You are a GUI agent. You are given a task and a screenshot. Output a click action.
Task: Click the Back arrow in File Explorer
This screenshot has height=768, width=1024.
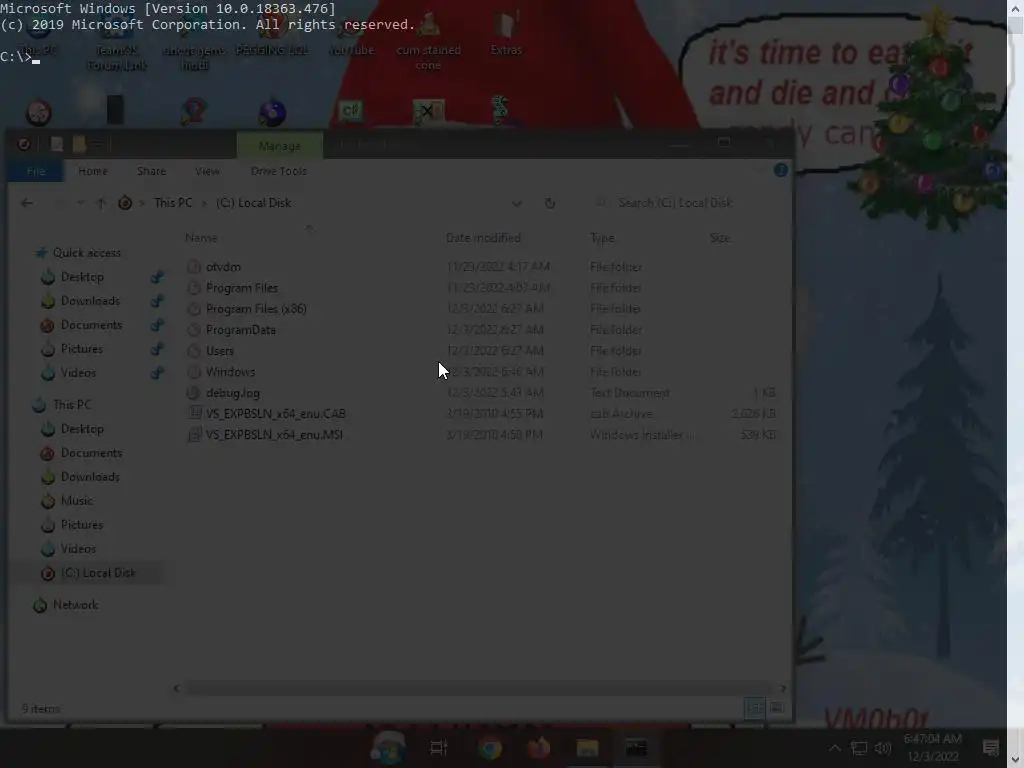point(26,203)
